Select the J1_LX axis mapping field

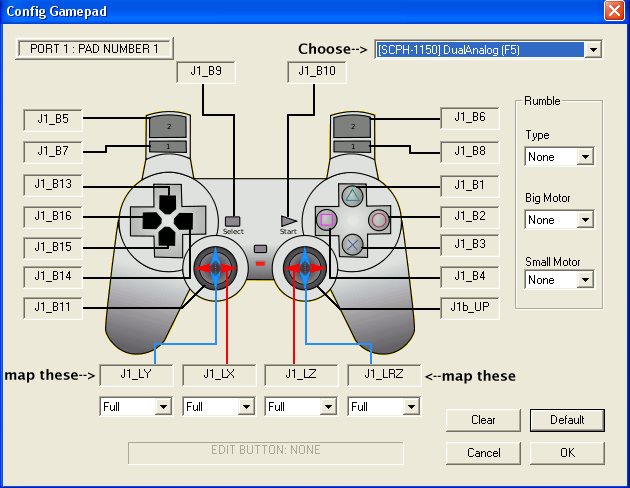[219, 375]
